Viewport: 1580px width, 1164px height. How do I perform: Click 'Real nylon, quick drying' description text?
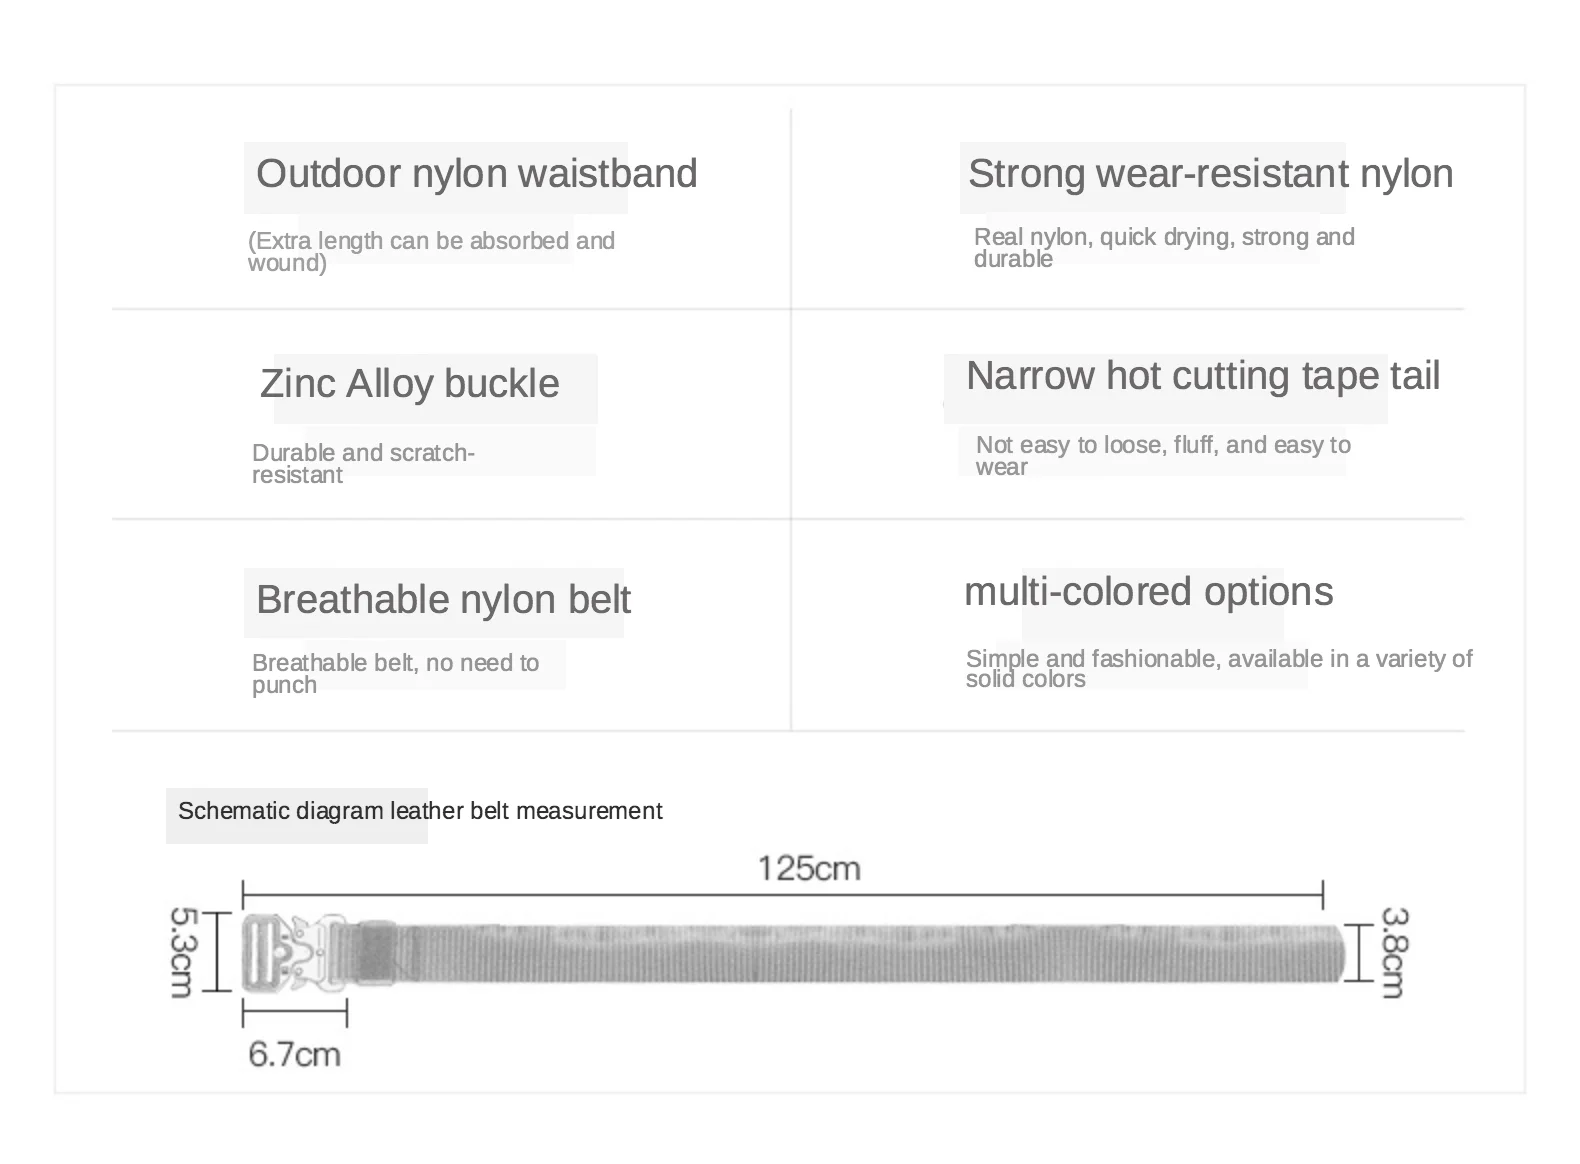[1163, 247]
